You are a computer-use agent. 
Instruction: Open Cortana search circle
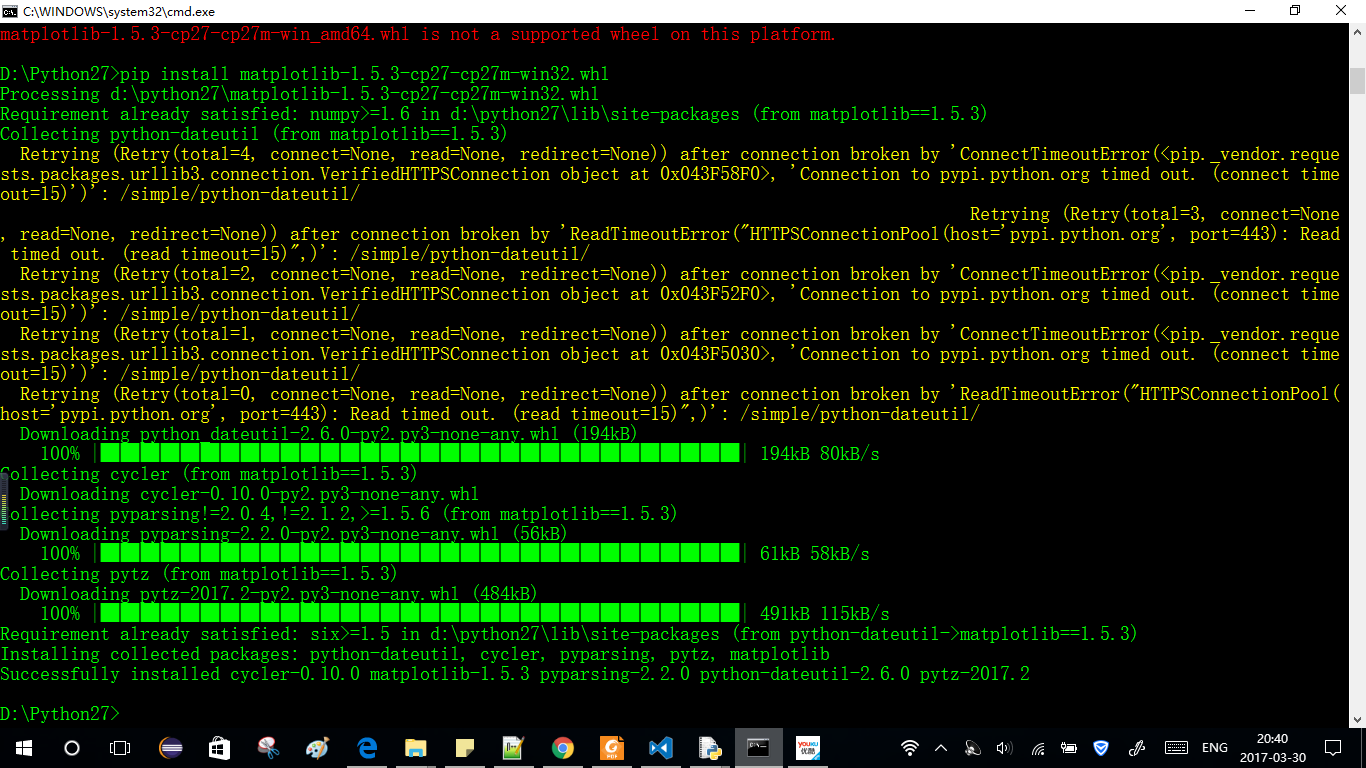tap(71, 747)
